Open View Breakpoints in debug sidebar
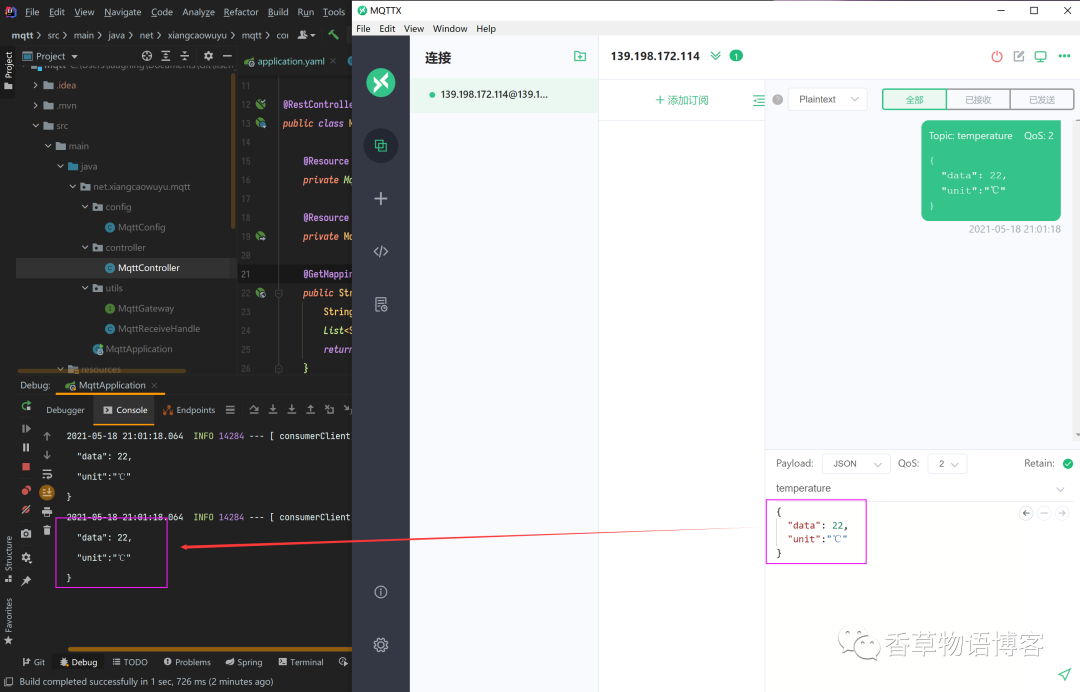Screen dimensions: 1080x692 click(x=26, y=490)
